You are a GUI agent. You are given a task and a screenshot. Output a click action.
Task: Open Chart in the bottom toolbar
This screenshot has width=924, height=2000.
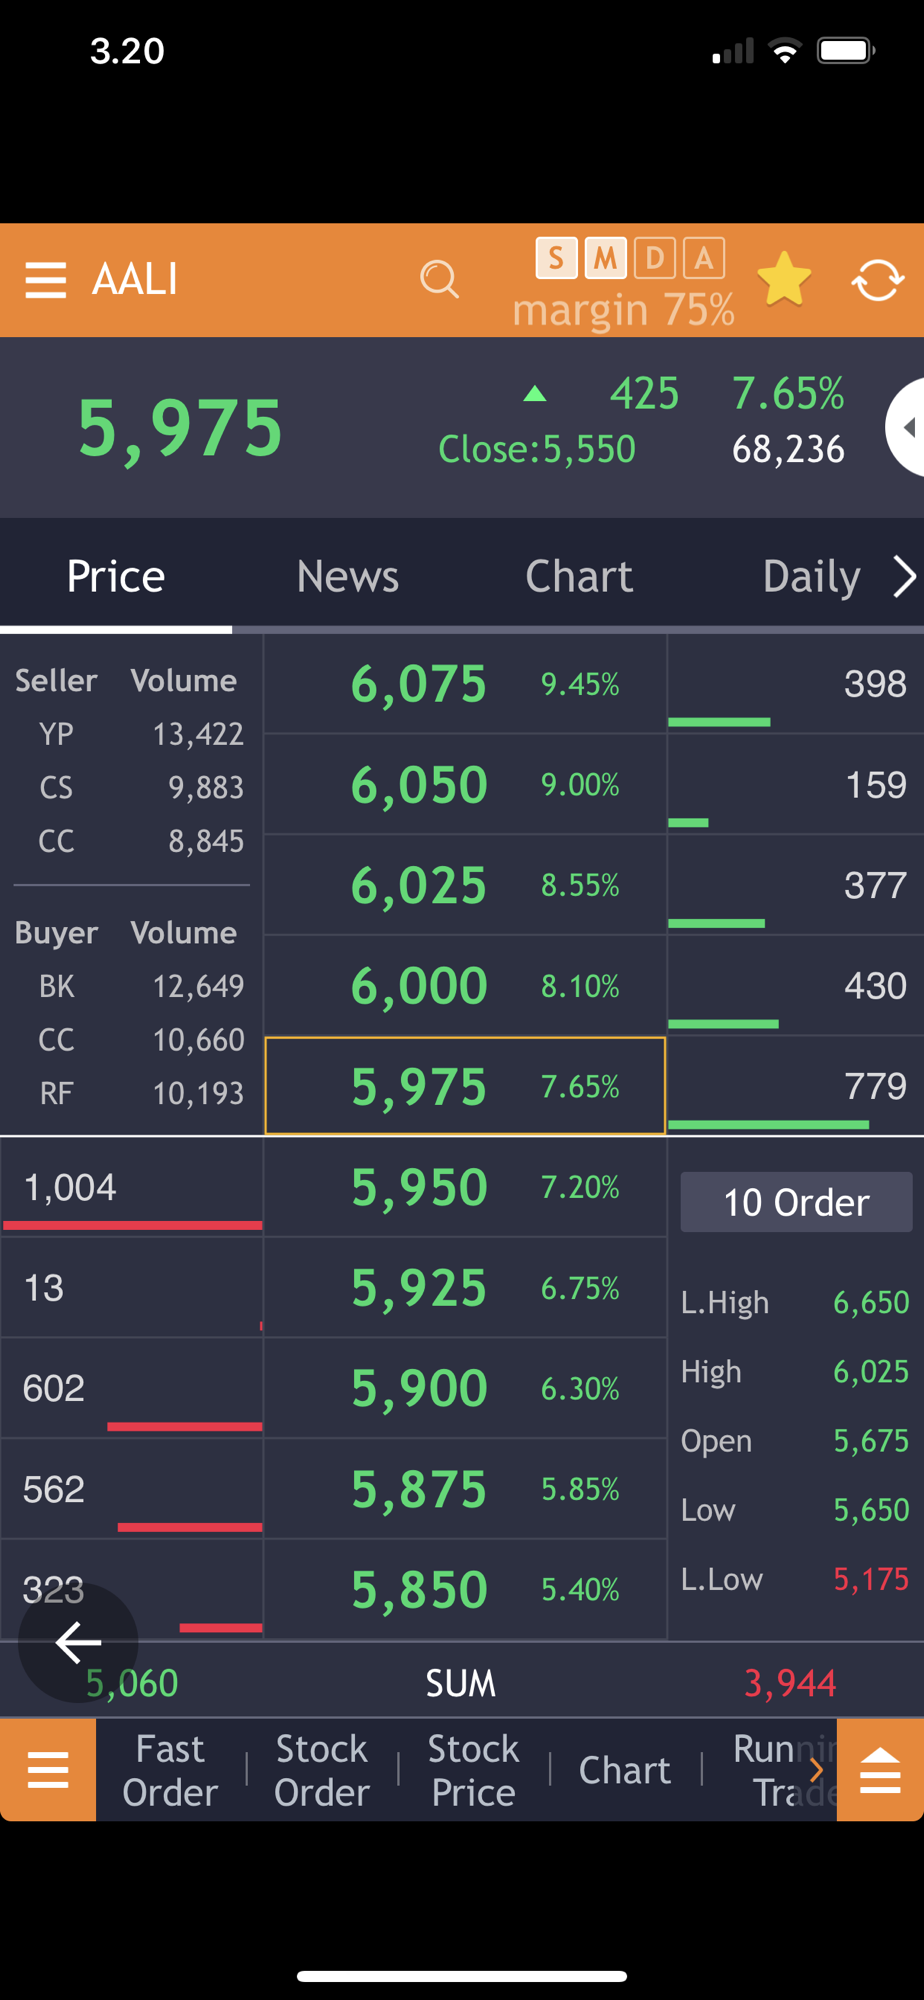[x=625, y=1770]
